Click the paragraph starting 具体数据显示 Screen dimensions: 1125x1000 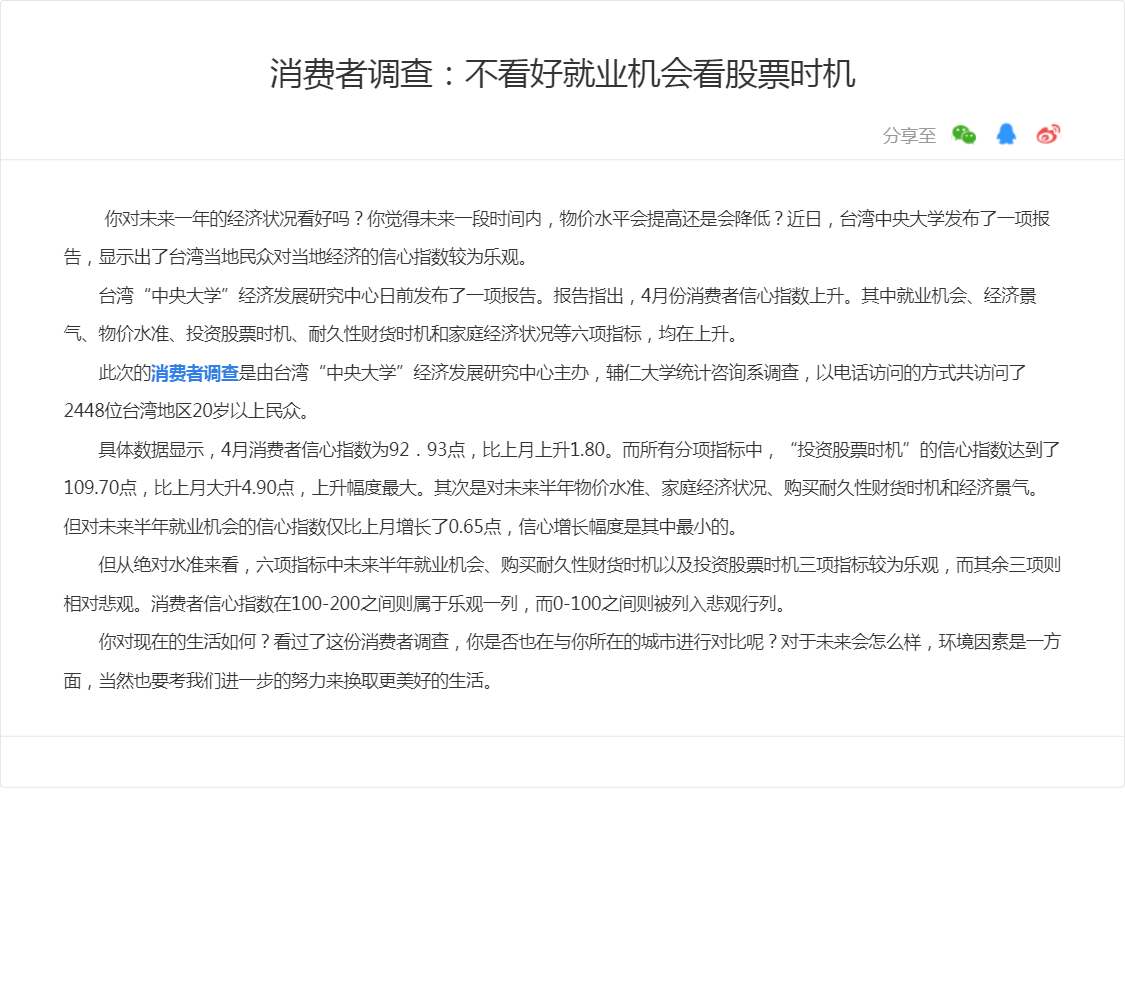[x=562, y=488]
